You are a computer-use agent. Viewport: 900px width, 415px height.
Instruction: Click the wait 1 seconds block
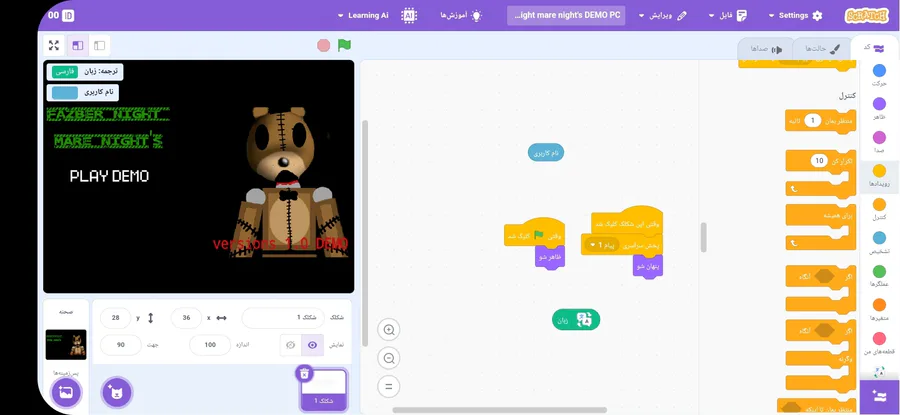coord(820,121)
